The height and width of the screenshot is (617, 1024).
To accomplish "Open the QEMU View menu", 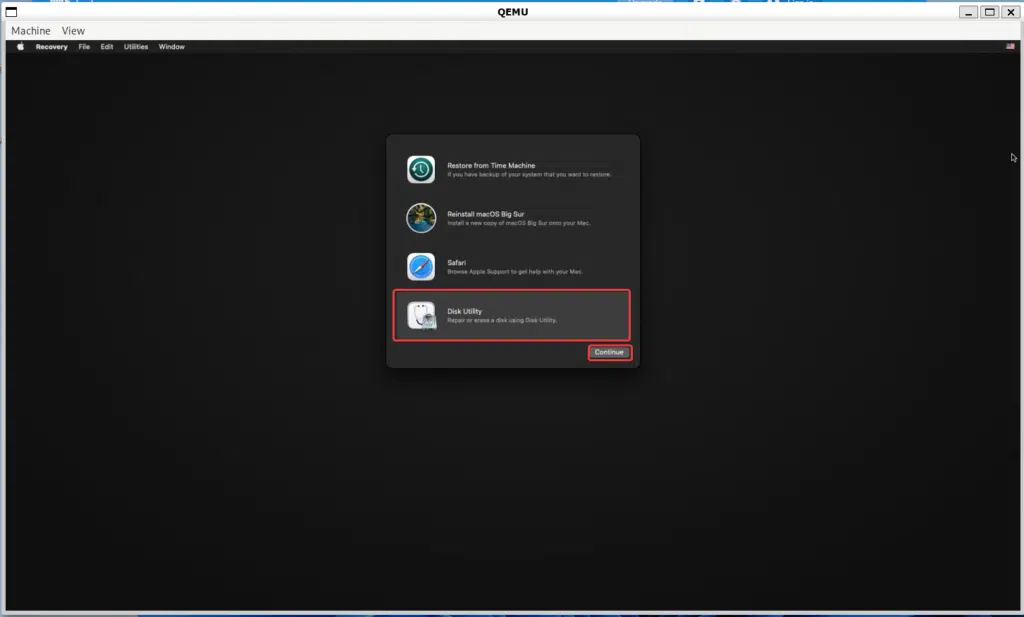I will pyautogui.click(x=73, y=31).
